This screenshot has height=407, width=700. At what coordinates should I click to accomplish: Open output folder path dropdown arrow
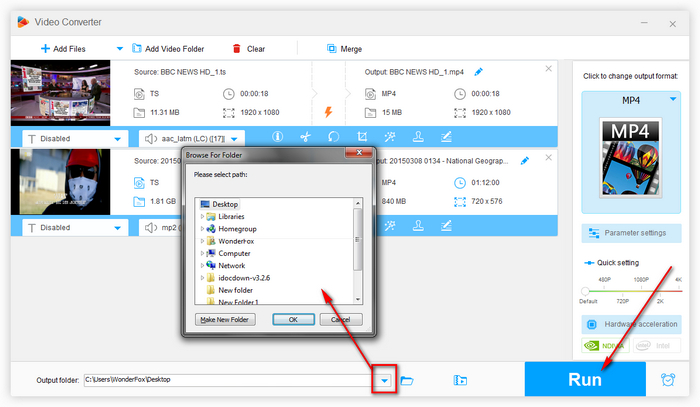coord(384,381)
